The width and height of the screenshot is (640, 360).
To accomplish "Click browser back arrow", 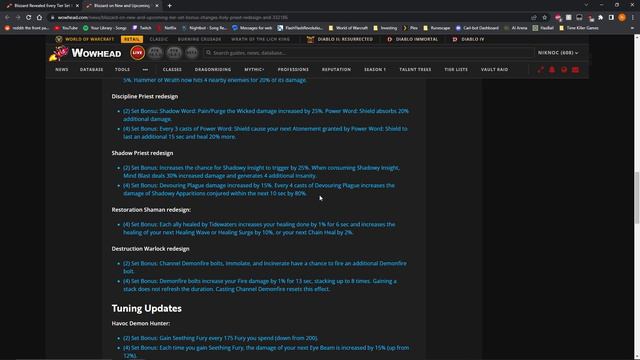I will coord(7,18).
